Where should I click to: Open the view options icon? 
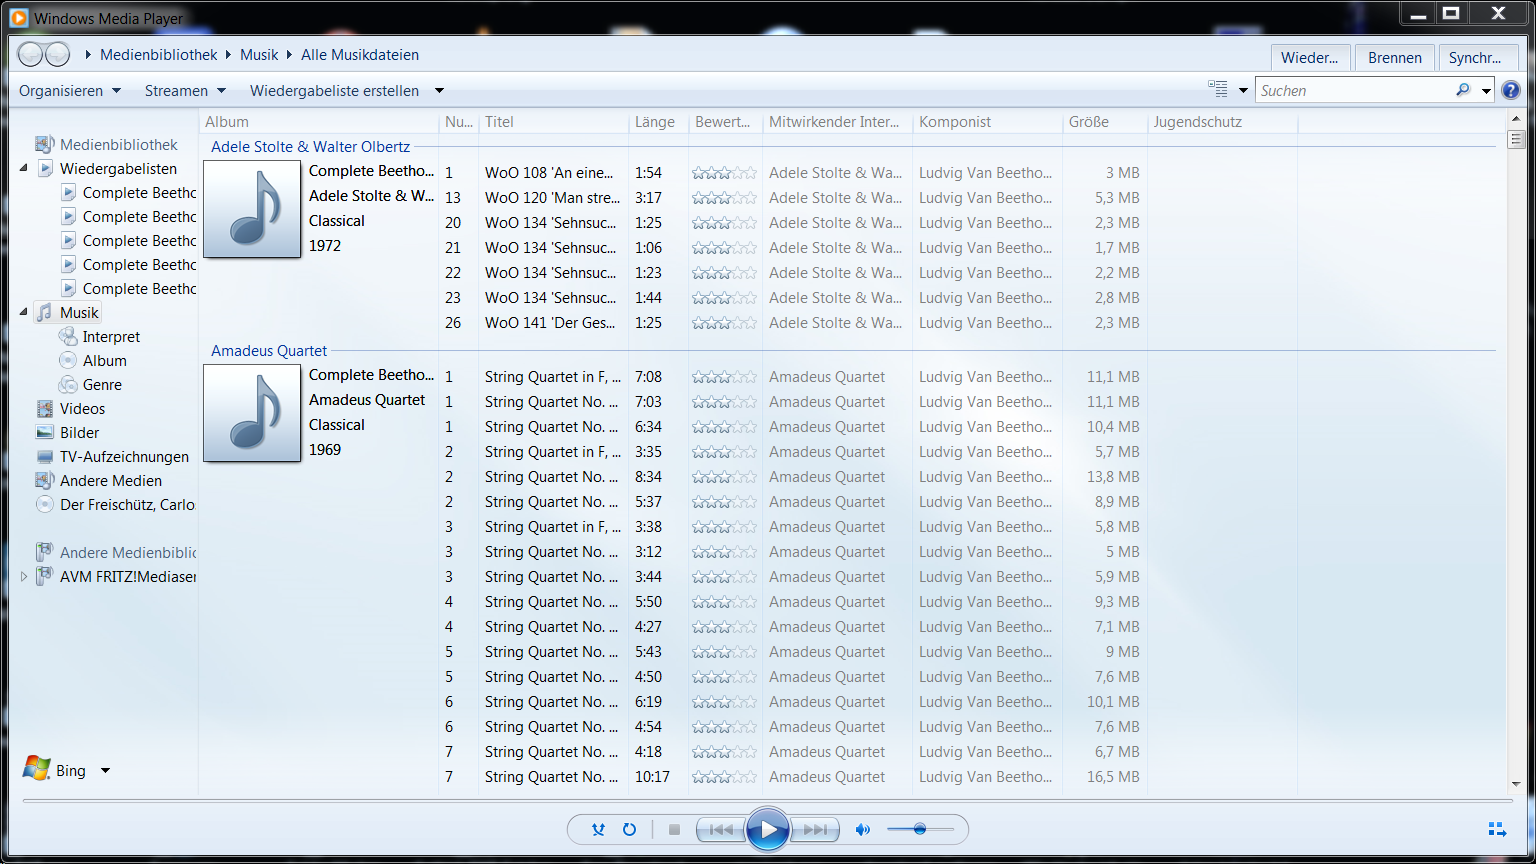coord(1218,89)
